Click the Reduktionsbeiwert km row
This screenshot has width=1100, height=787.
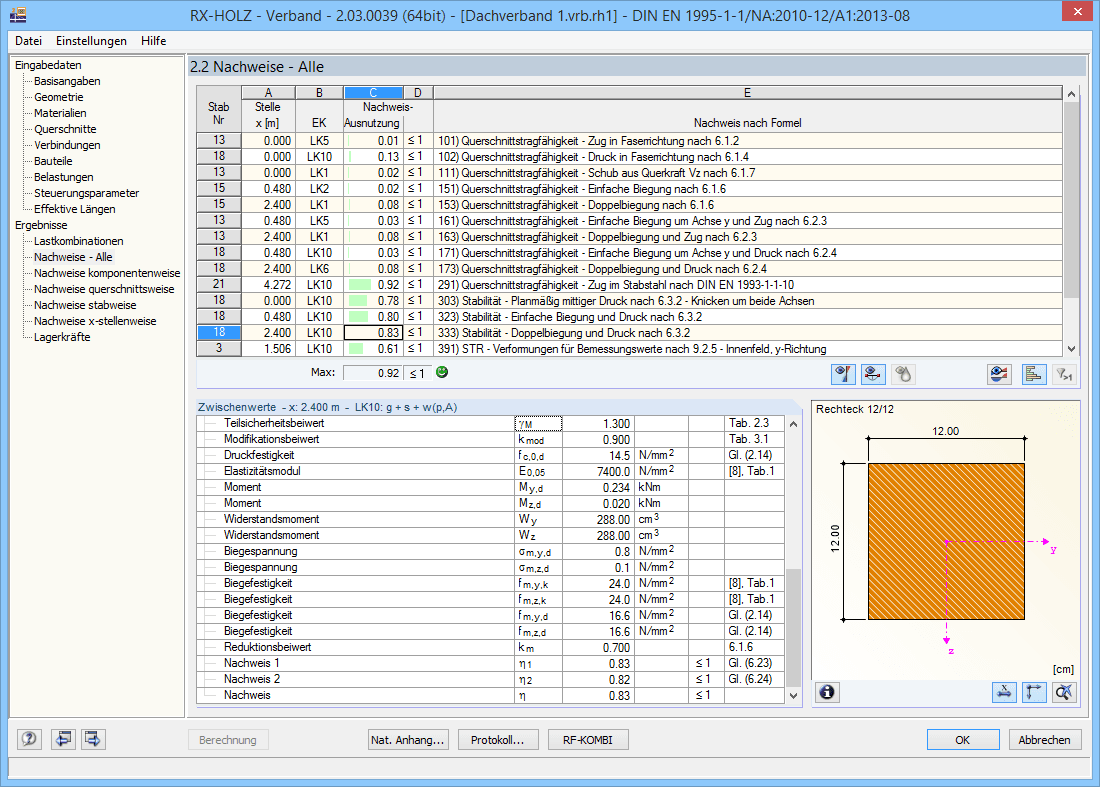[490, 647]
